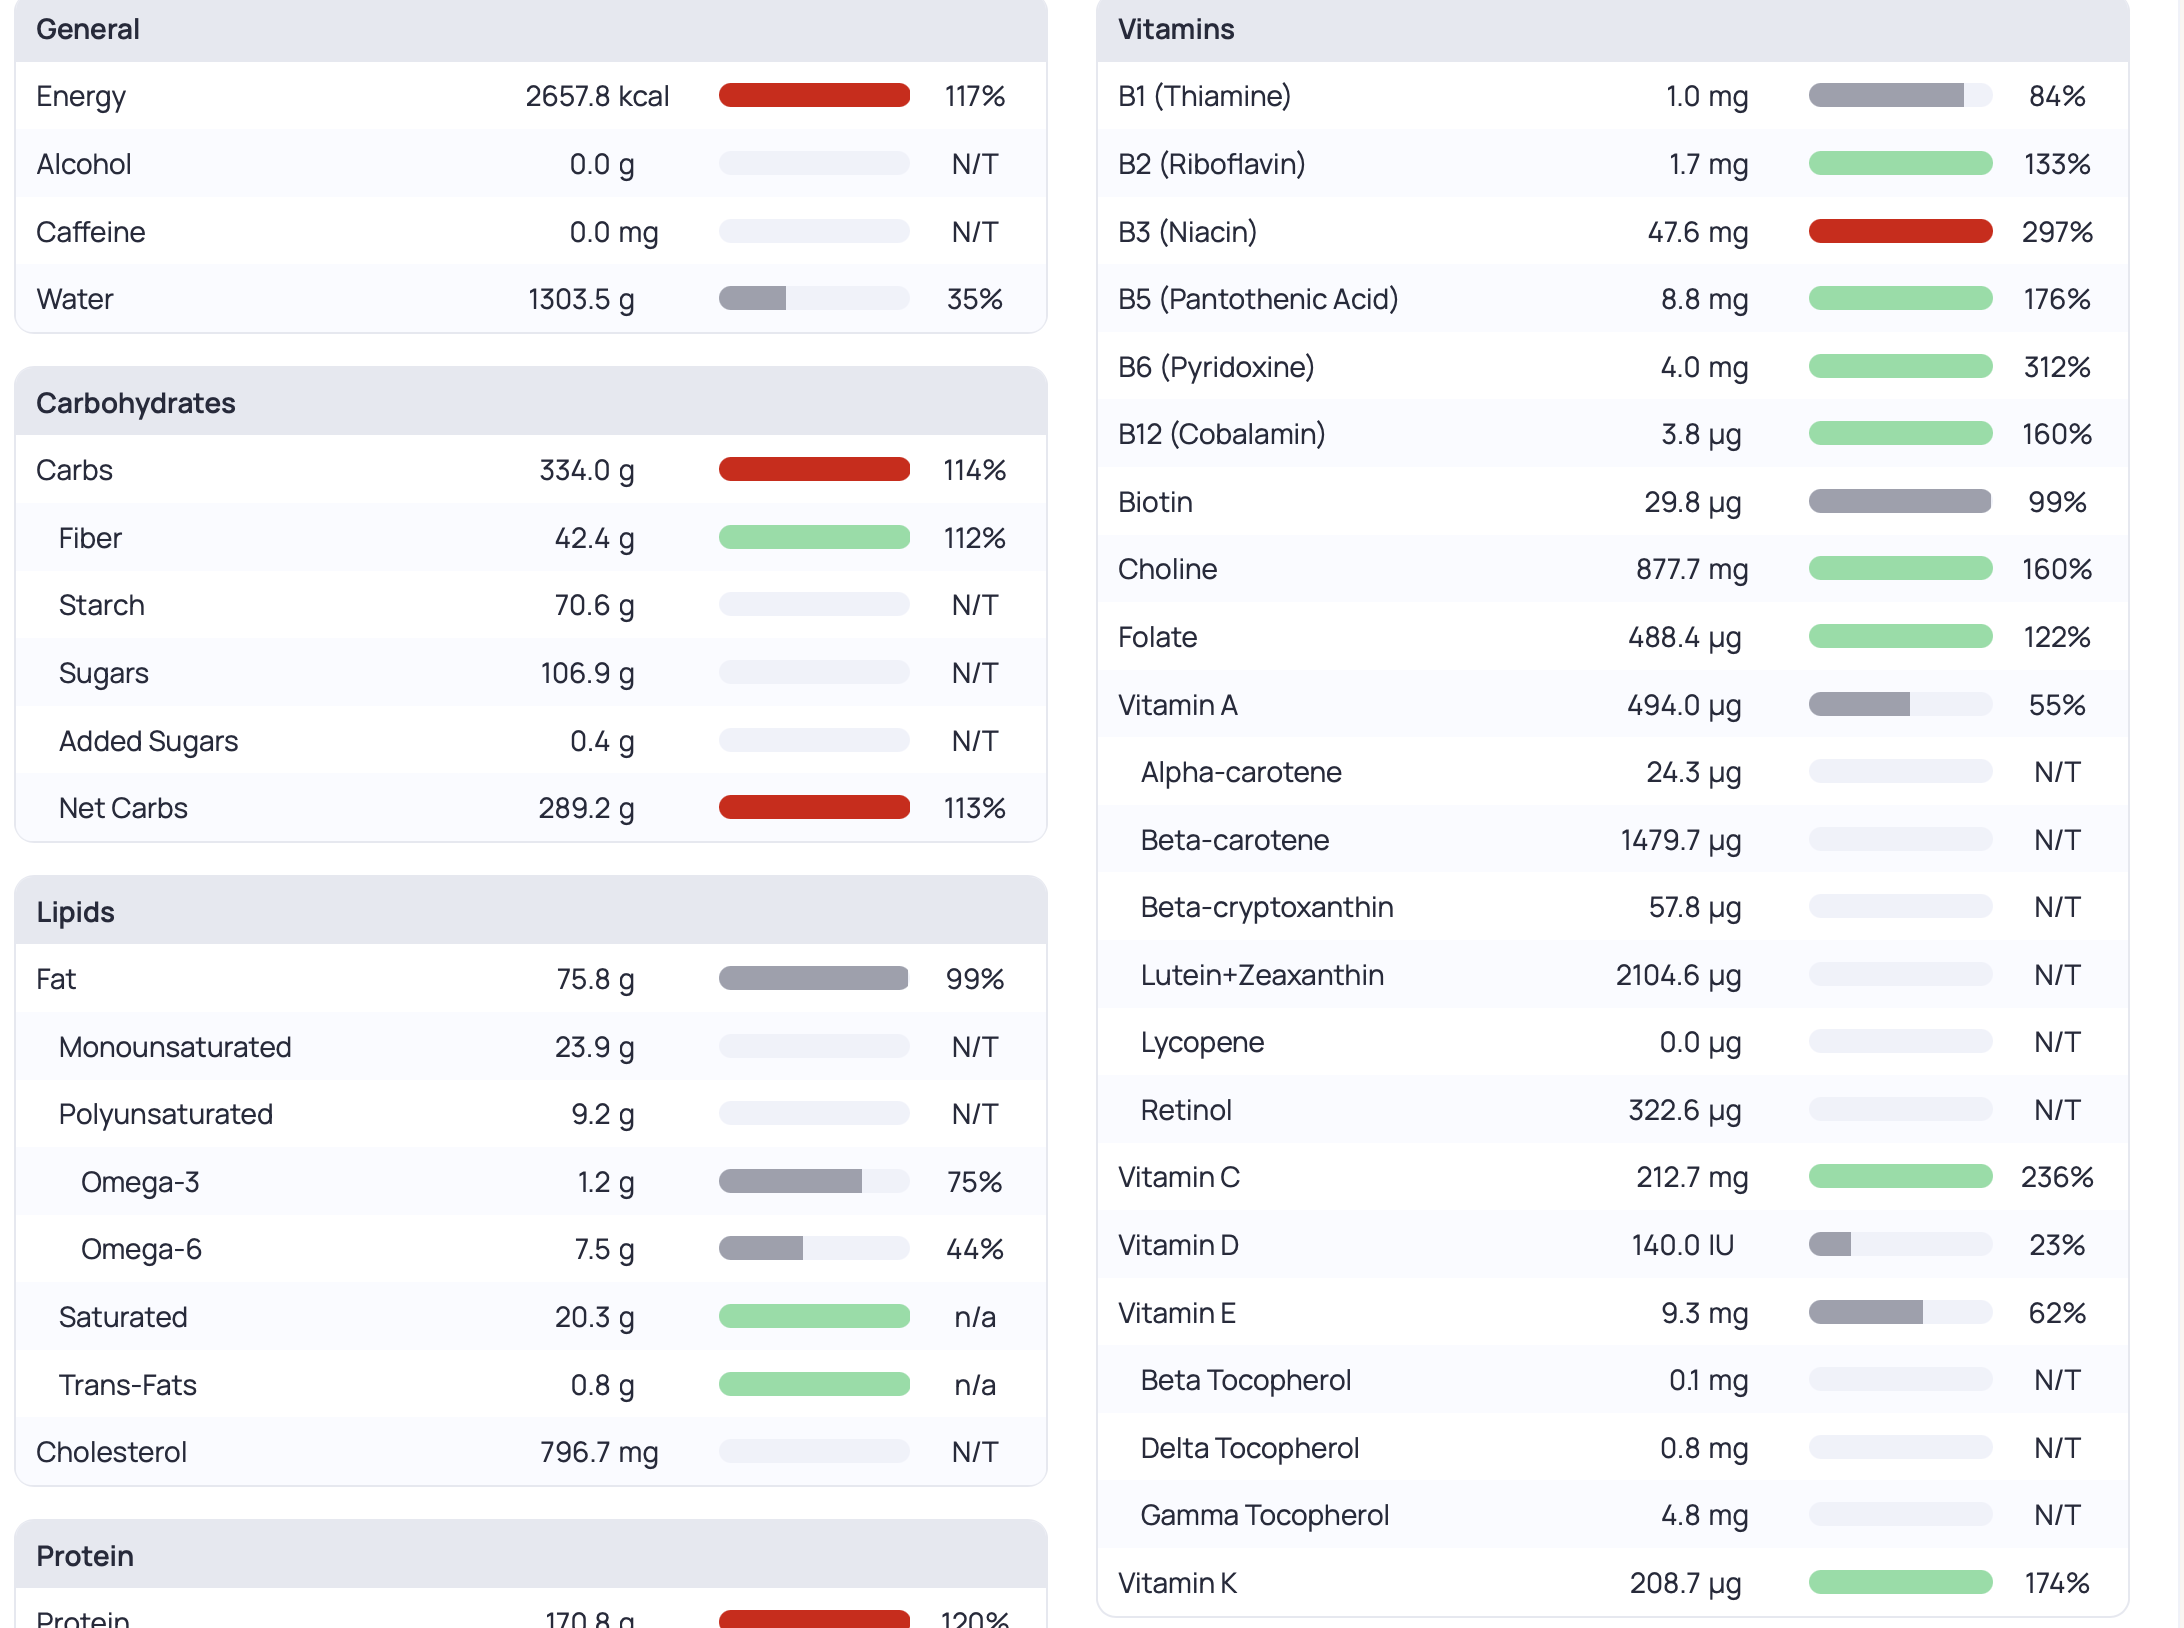Image resolution: width=2184 pixels, height=1628 pixels.
Task: Click the green Fiber progress bar
Action: (814, 538)
